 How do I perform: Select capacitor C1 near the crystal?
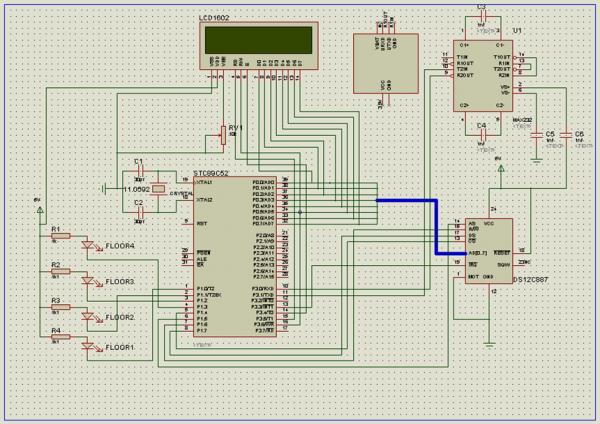(x=139, y=172)
